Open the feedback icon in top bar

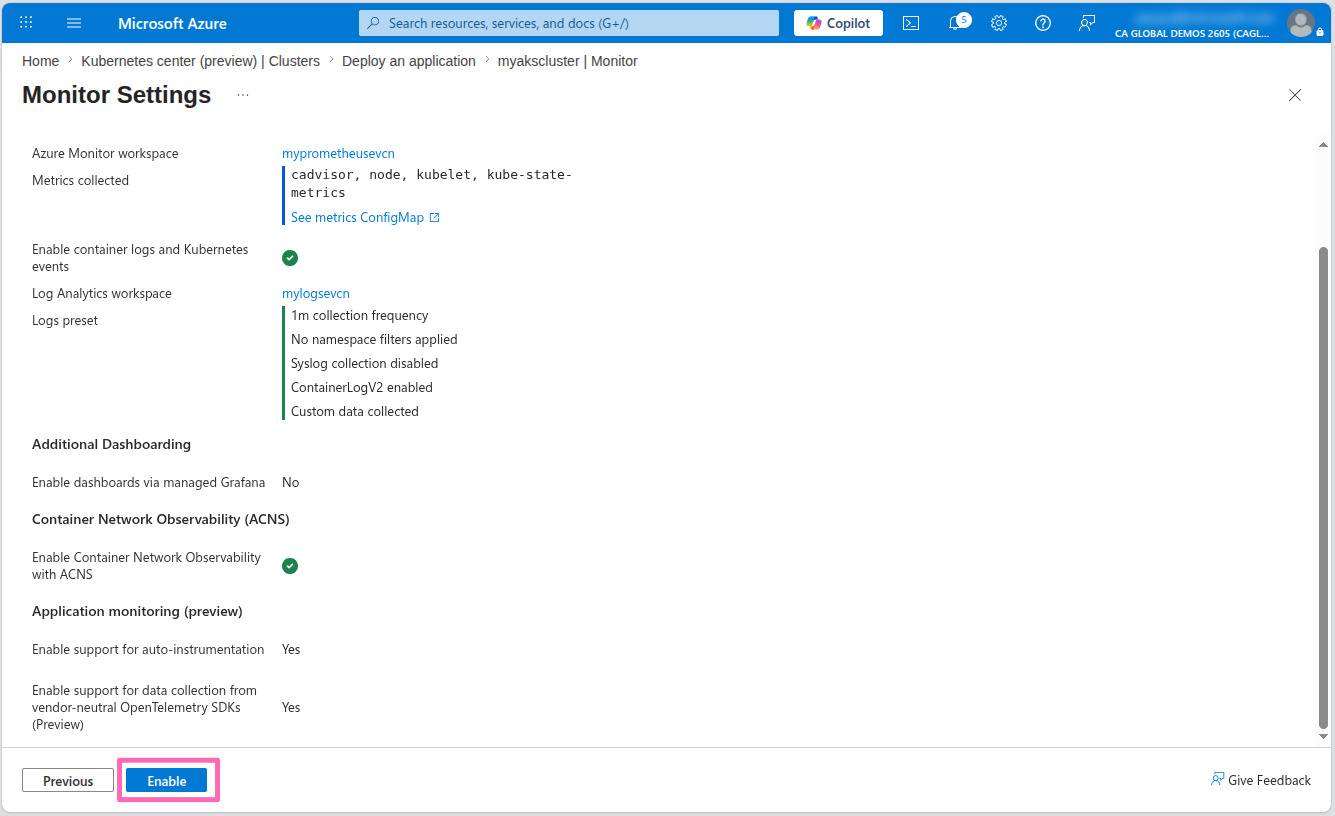(1087, 23)
